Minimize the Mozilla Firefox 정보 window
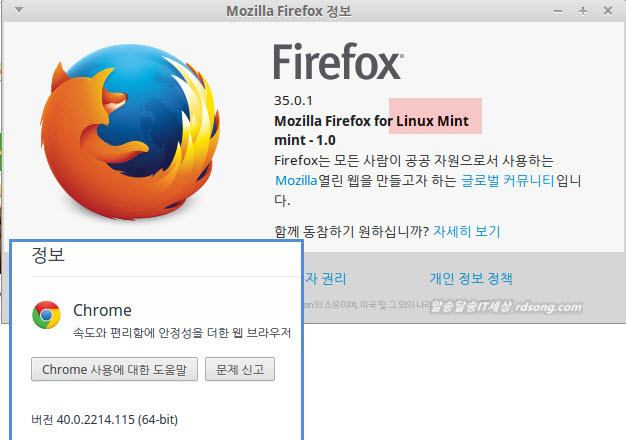This screenshot has width=626, height=440. point(560,11)
